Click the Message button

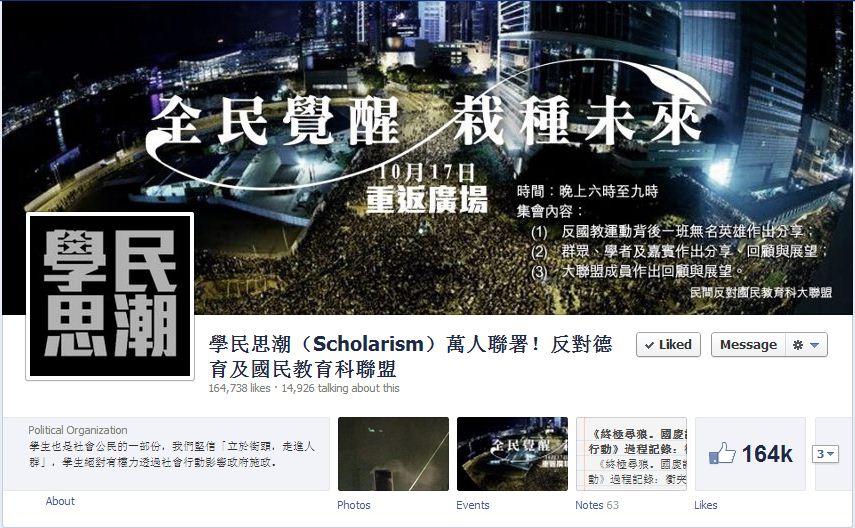[748, 345]
